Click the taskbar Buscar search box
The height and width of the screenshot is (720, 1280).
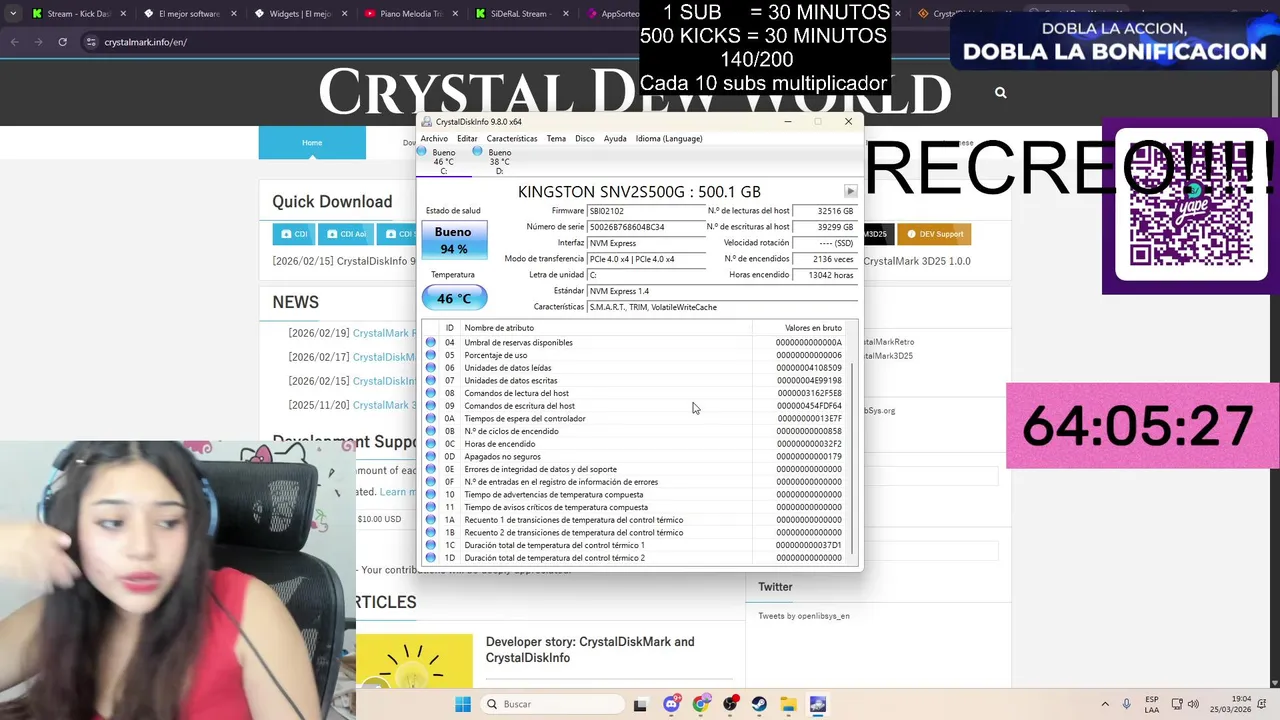[550, 704]
